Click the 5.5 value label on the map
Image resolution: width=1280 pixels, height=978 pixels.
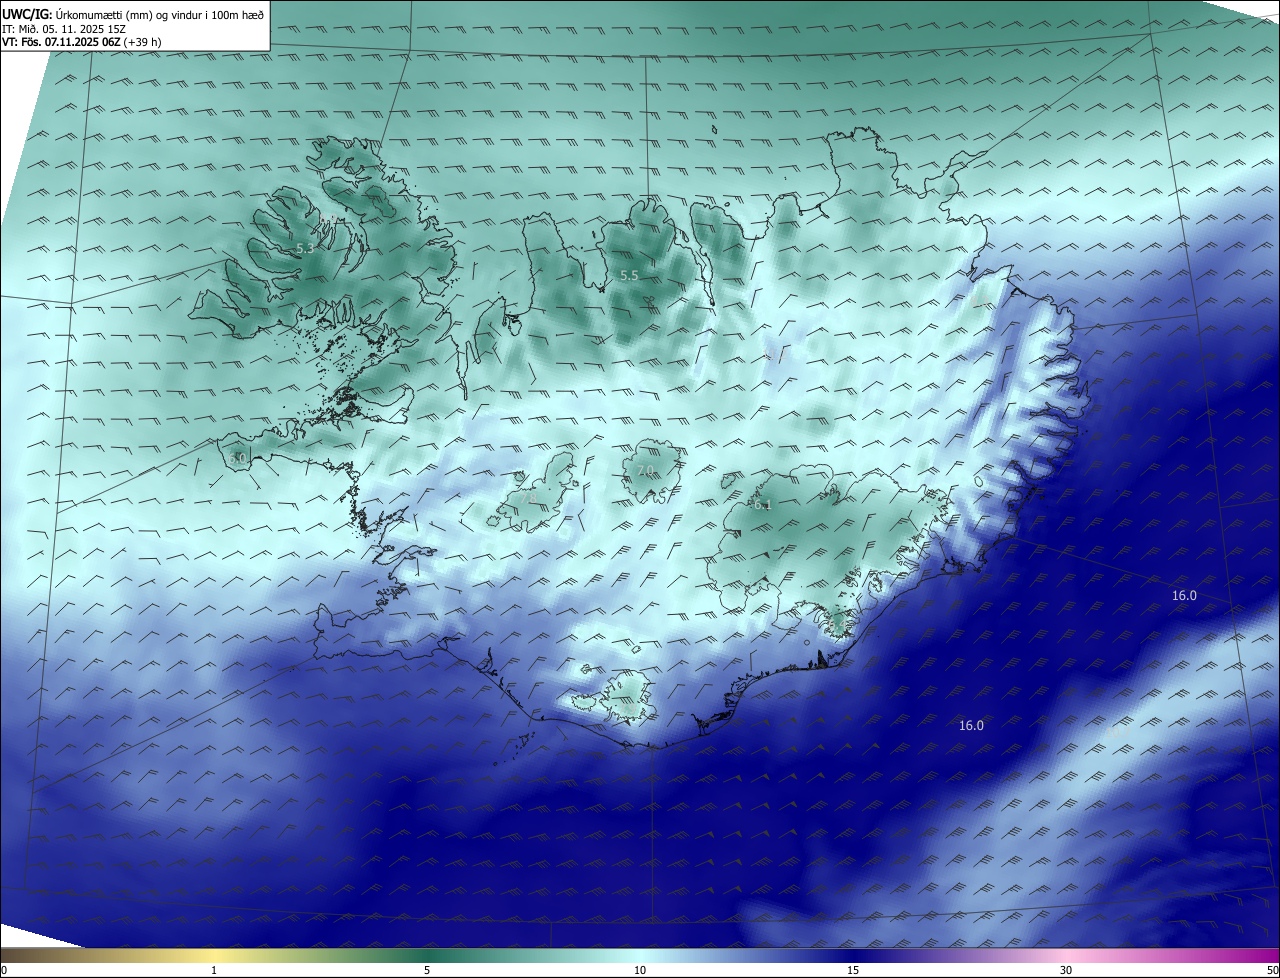click(x=629, y=275)
